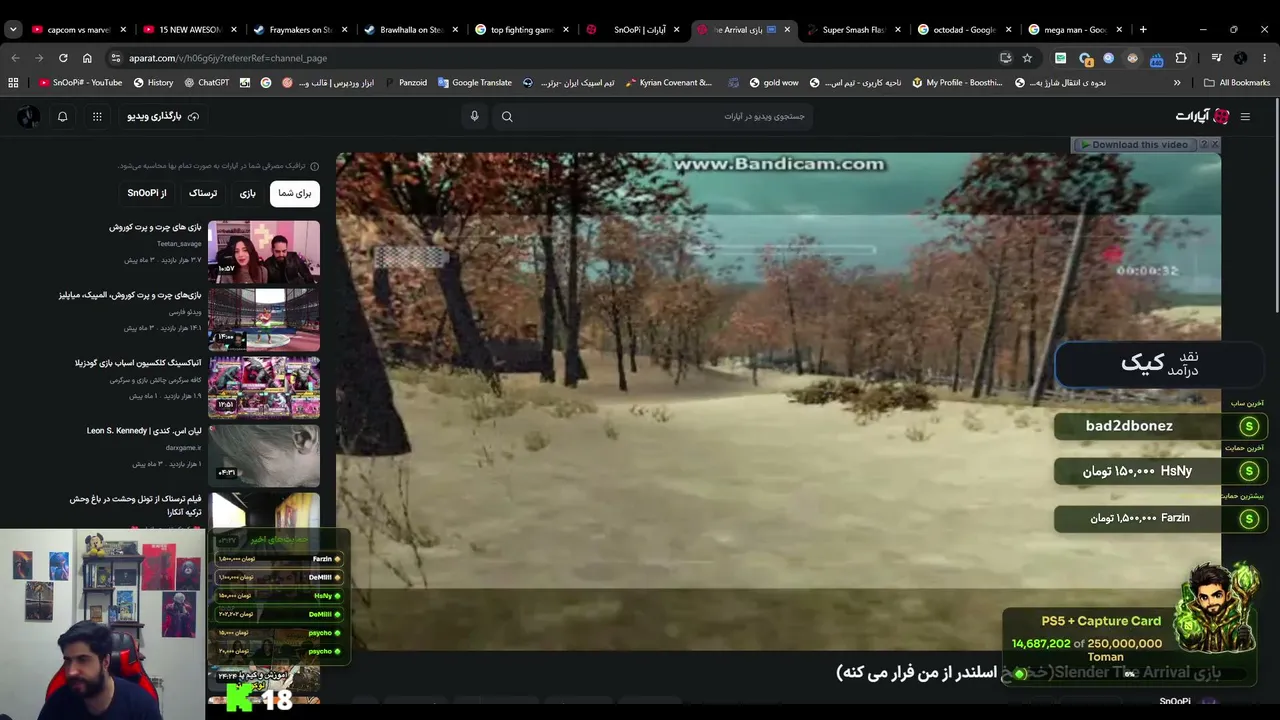1280x720 pixels.
Task: Open the All Bookmarks folder
Action: 1237,83
